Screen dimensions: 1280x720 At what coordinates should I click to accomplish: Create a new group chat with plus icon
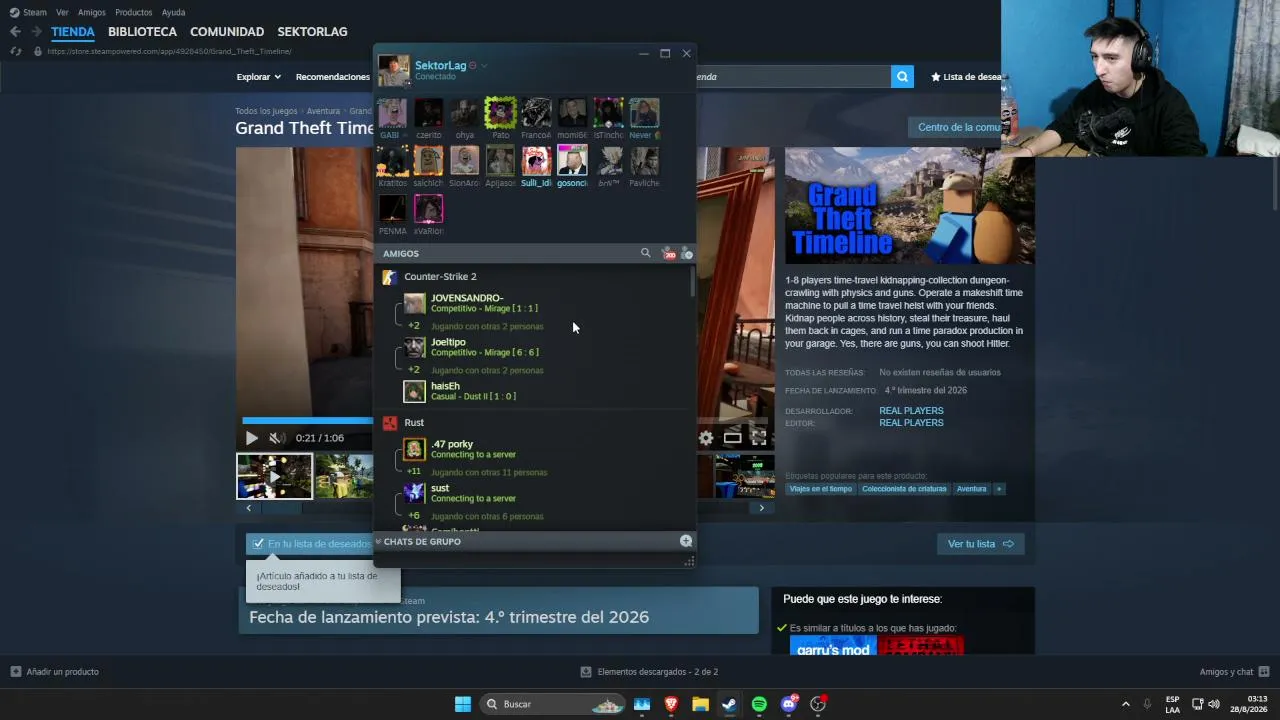686,541
